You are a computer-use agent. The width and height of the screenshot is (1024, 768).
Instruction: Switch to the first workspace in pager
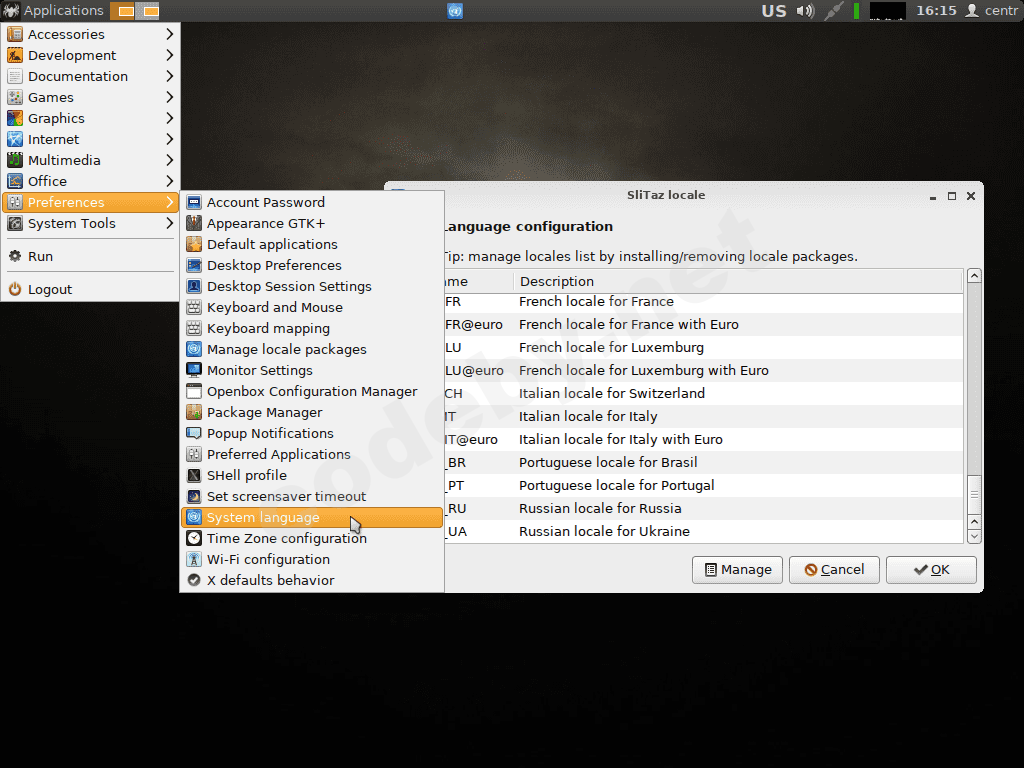tap(123, 10)
